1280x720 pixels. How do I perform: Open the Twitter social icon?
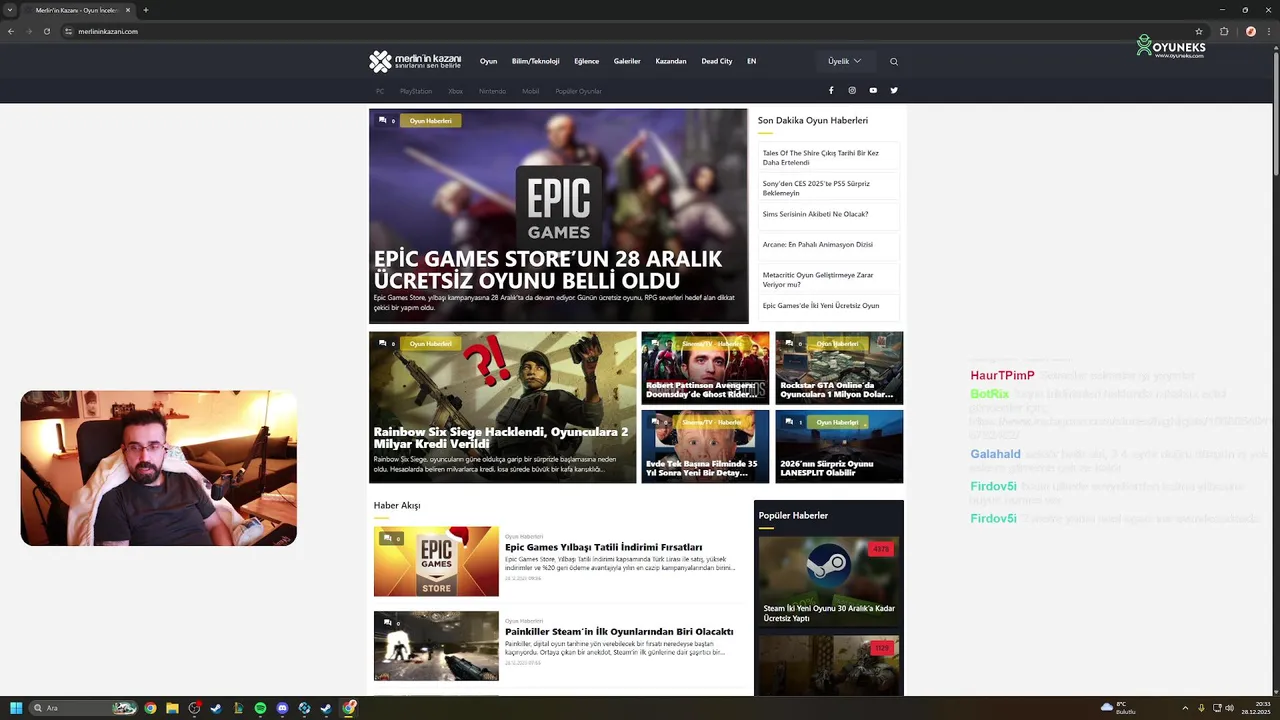click(894, 90)
